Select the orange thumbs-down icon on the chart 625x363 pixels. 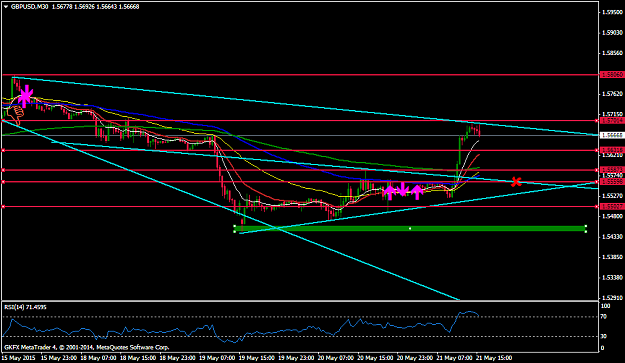tap(15, 115)
